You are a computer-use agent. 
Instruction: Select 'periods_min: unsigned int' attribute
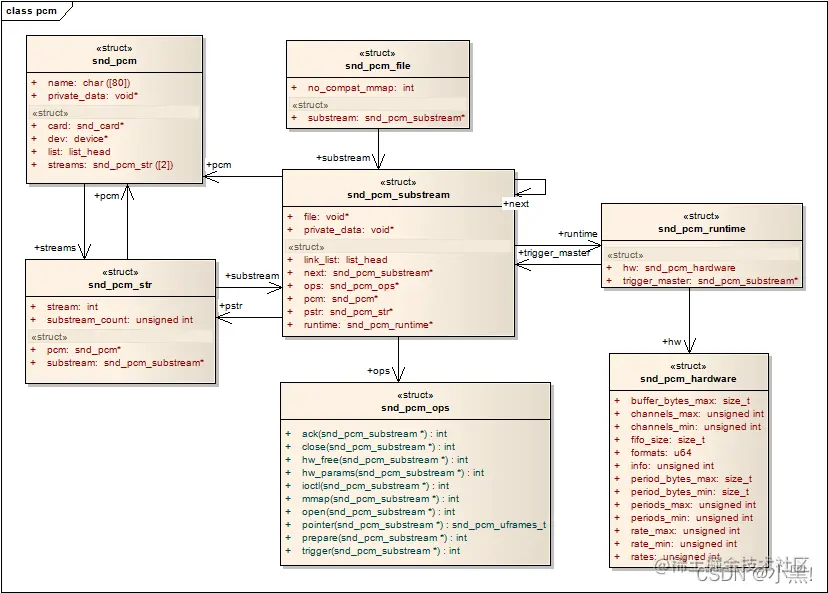[692, 518]
